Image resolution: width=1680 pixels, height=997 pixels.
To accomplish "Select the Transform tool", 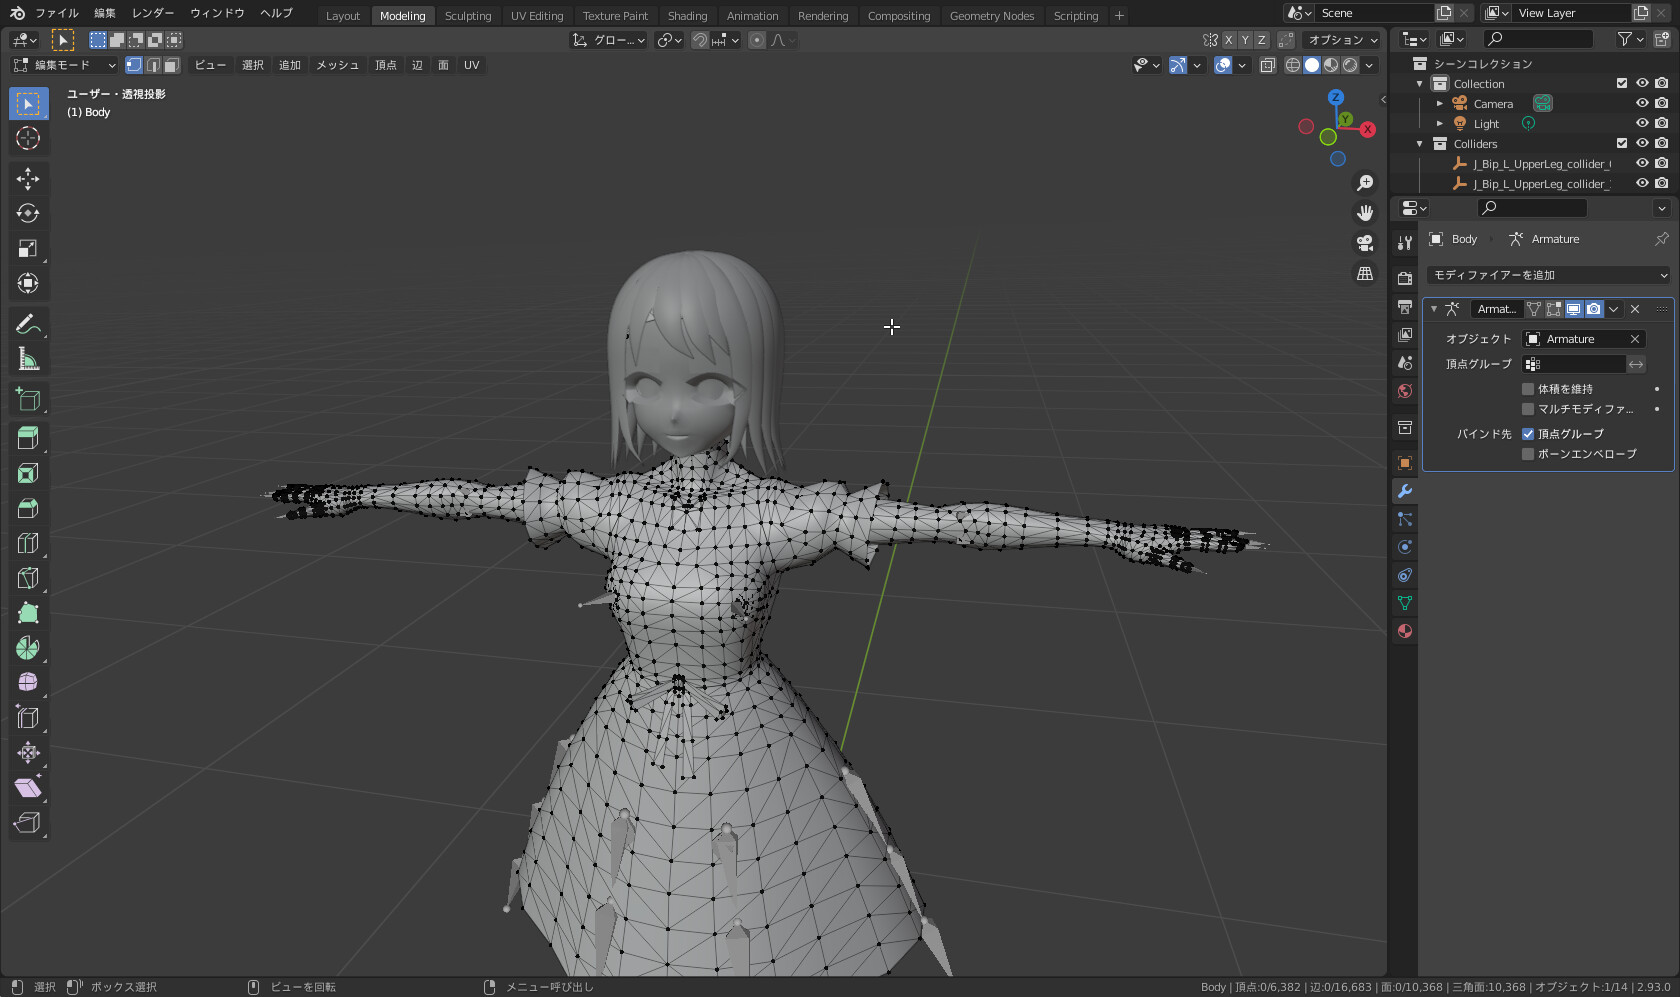I will coord(28,284).
